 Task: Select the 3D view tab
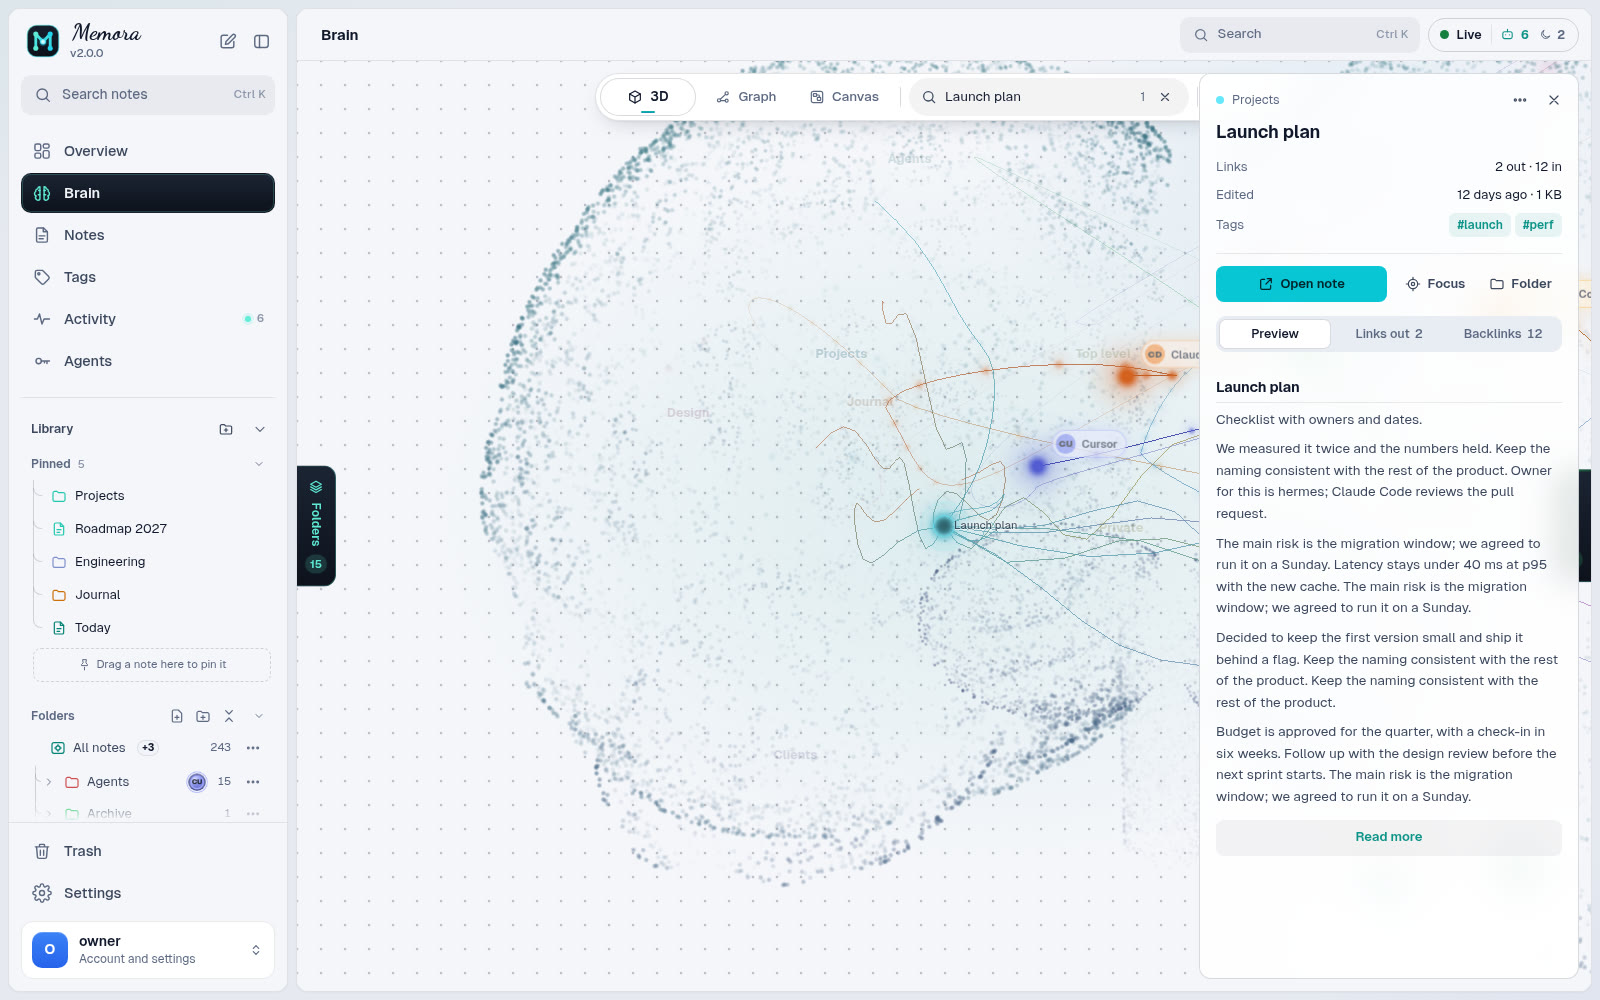pyautogui.click(x=648, y=97)
